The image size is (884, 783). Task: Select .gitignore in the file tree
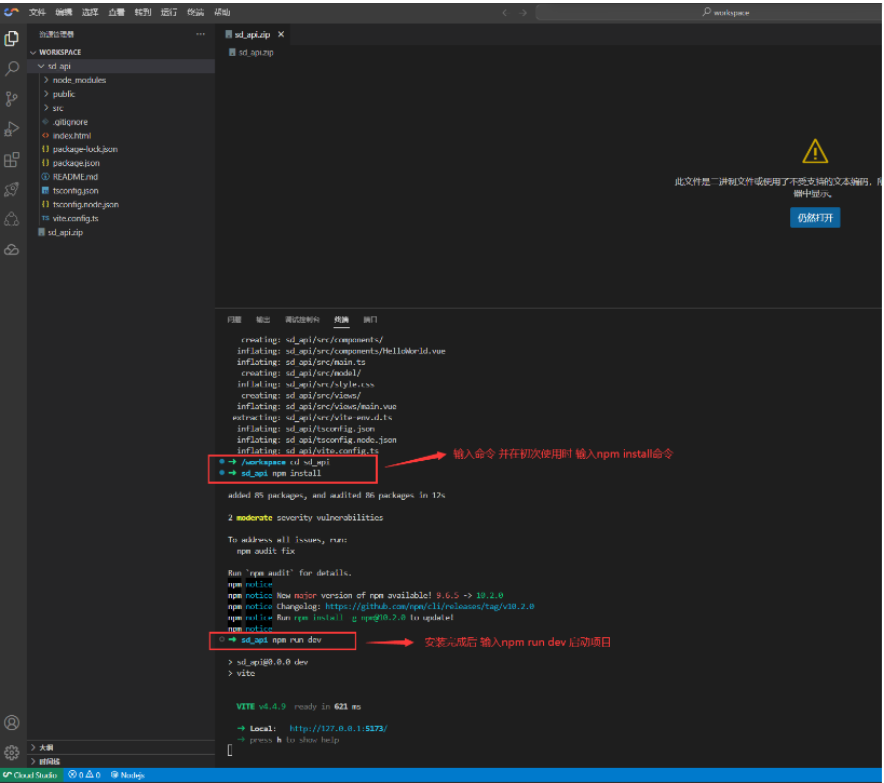[x=70, y=122]
